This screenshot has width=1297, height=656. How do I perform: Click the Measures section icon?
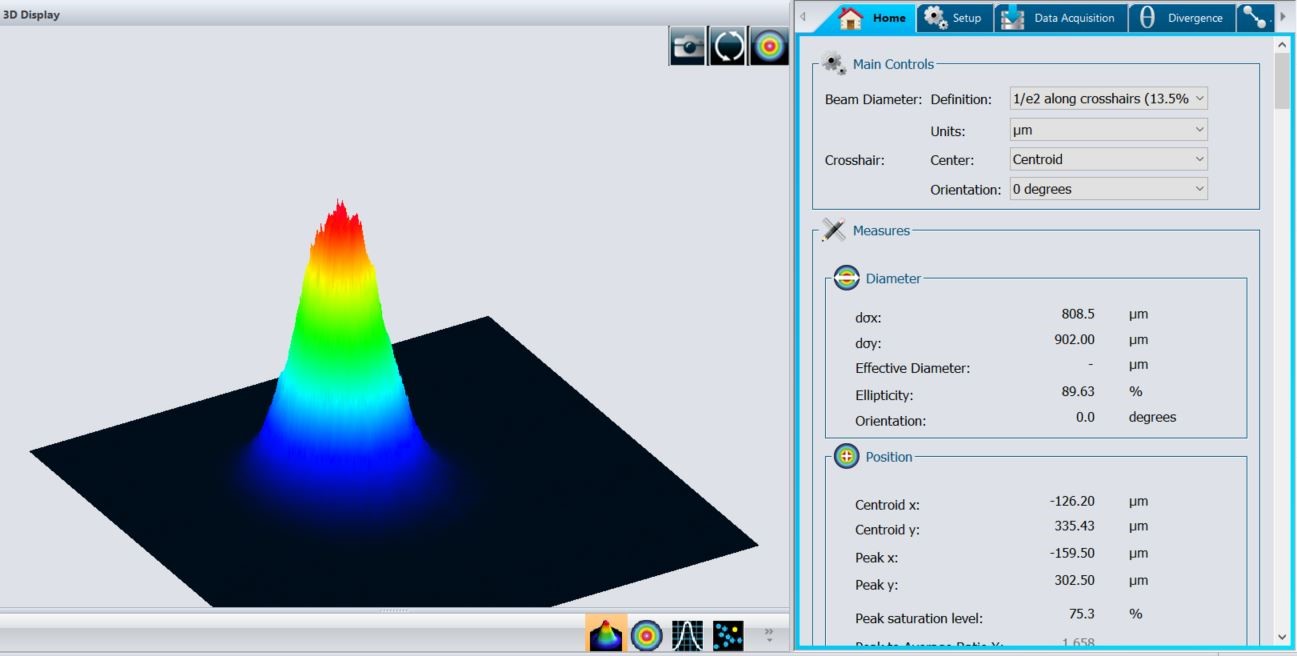(831, 229)
